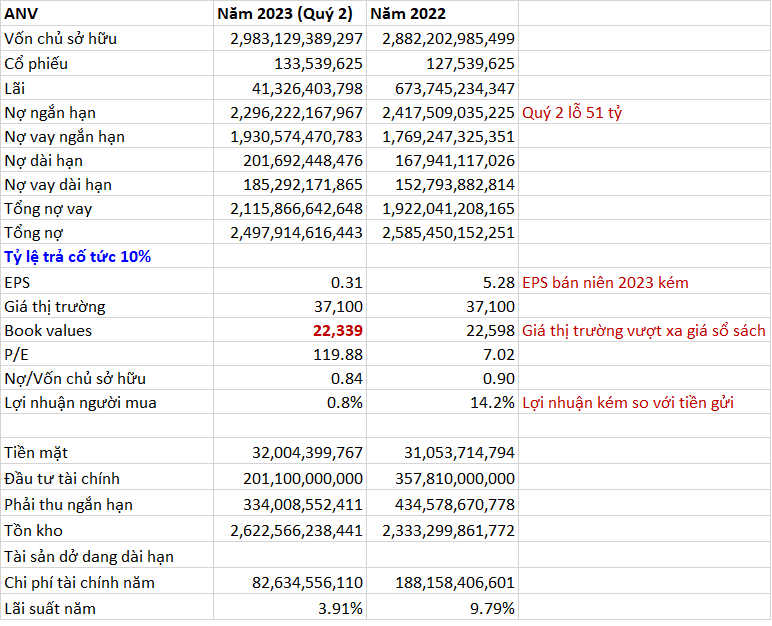Select cell value 2,622,566,238,441
The height and width of the screenshot is (626, 772).
click(x=296, y=531)
